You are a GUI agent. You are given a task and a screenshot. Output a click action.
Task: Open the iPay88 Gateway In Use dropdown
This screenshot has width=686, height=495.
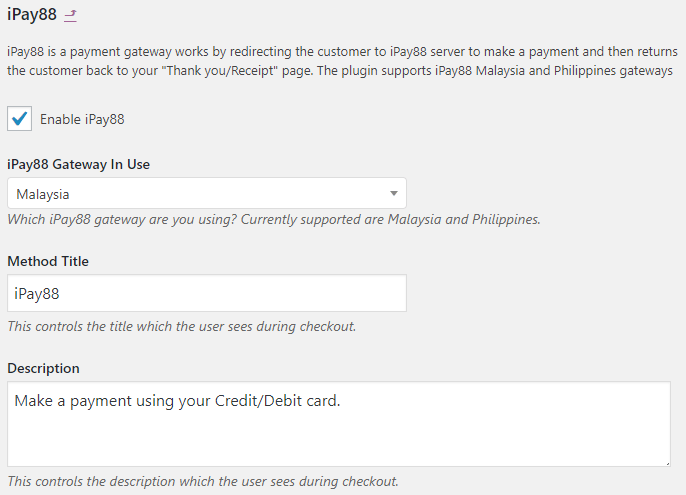[206, 193]
